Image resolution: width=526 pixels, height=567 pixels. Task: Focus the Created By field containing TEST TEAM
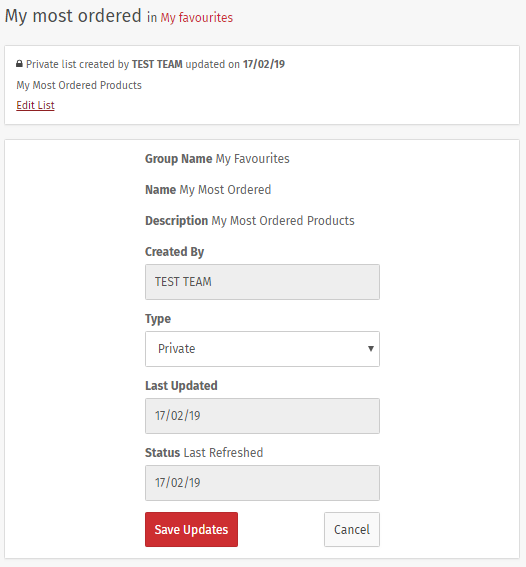[x=262, y=282]
